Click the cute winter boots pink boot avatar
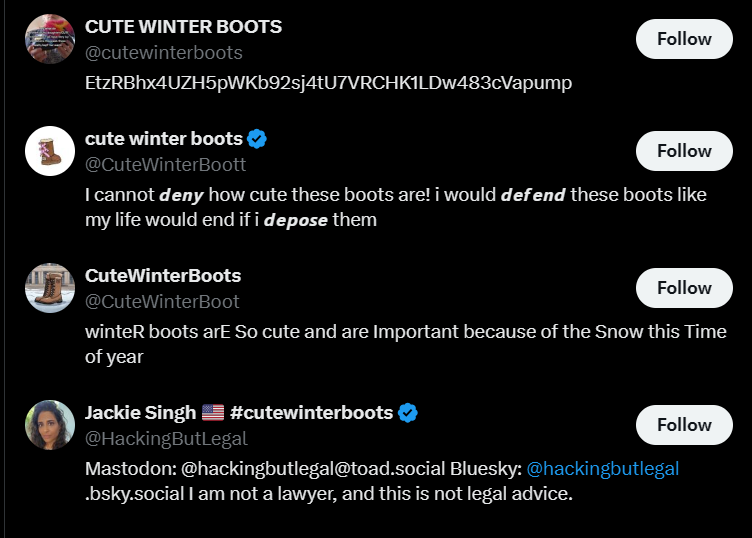The width and height of the screenshot is (752, 538). point(50,151)
